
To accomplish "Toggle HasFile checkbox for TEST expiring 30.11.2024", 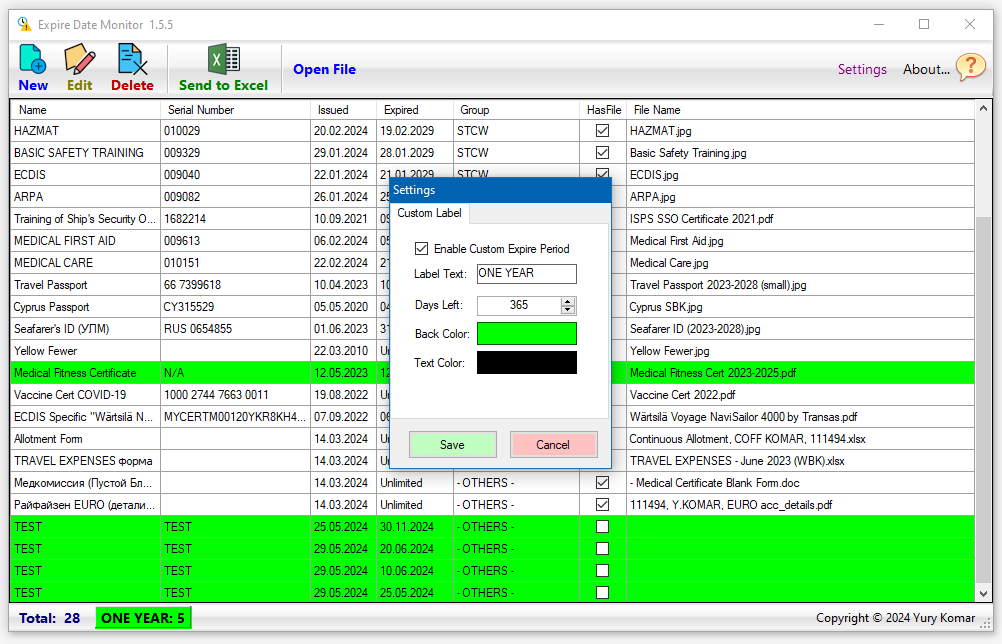I will pyautogui.click(x=602, y=526).
